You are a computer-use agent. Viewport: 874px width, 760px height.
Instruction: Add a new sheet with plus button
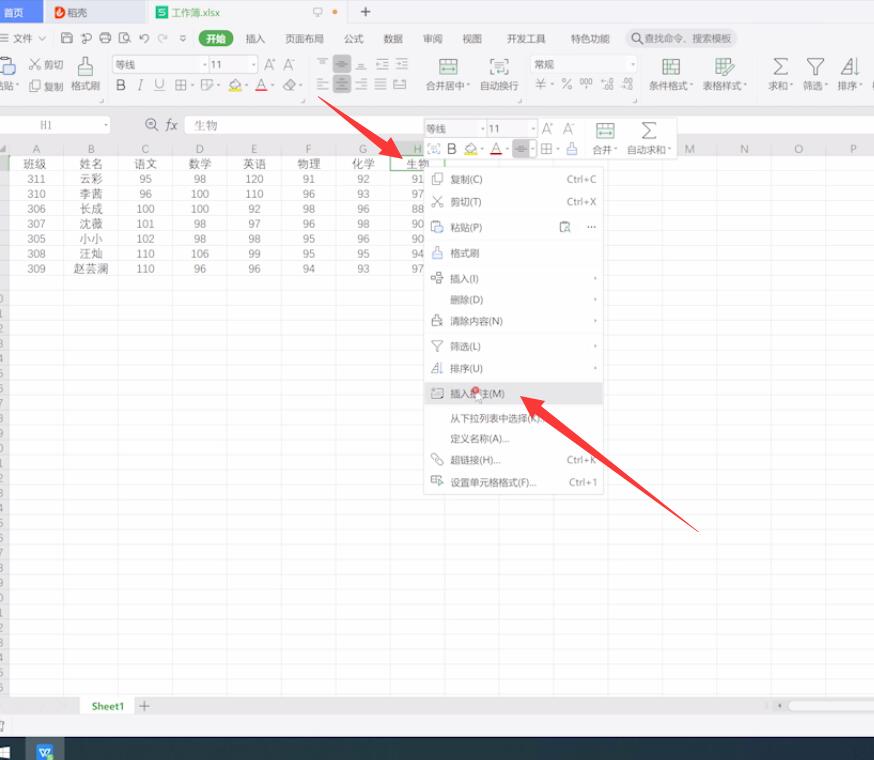pos(144,706)
